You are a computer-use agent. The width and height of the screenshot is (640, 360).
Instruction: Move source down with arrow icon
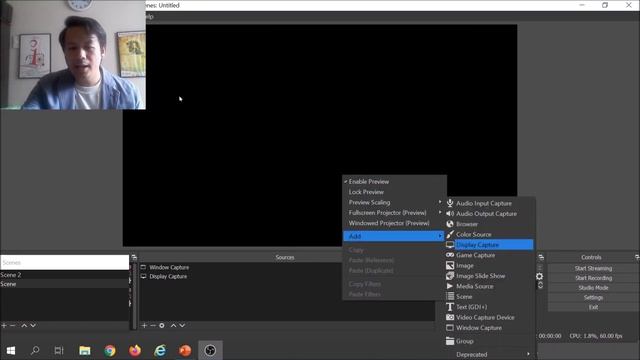[182, 326]
